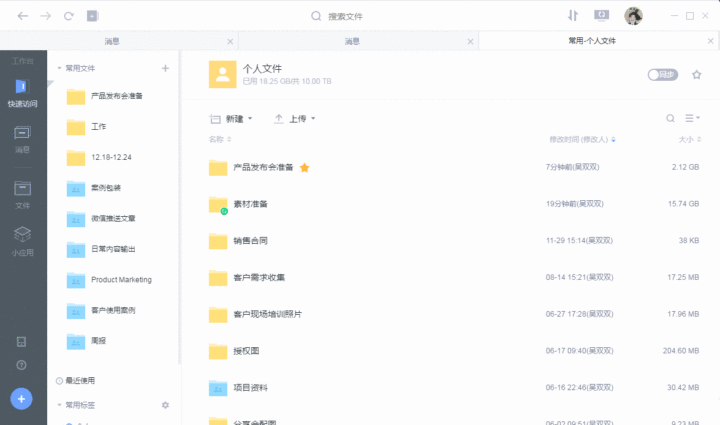This screenshot has height=425, width=720.
Task: Open the transfer list arrows icon
Action: pos(573,16)
